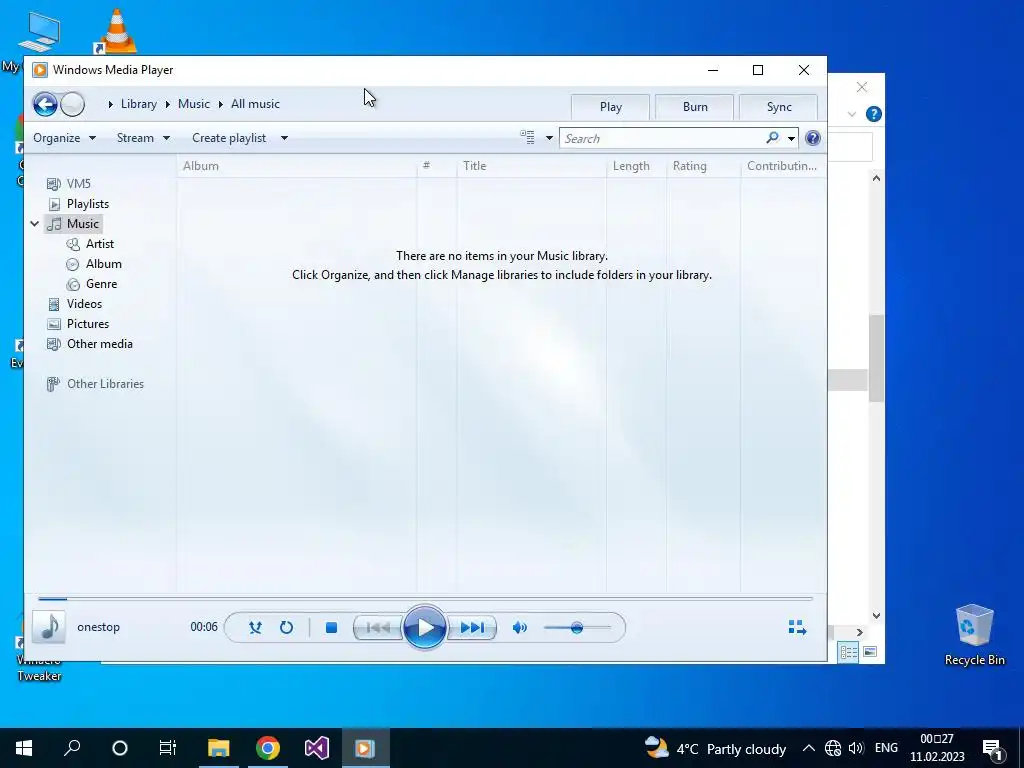Viewport: 1024px width, 768px height.
Task: Stop playback with the square button
Action: coord(331,628)
